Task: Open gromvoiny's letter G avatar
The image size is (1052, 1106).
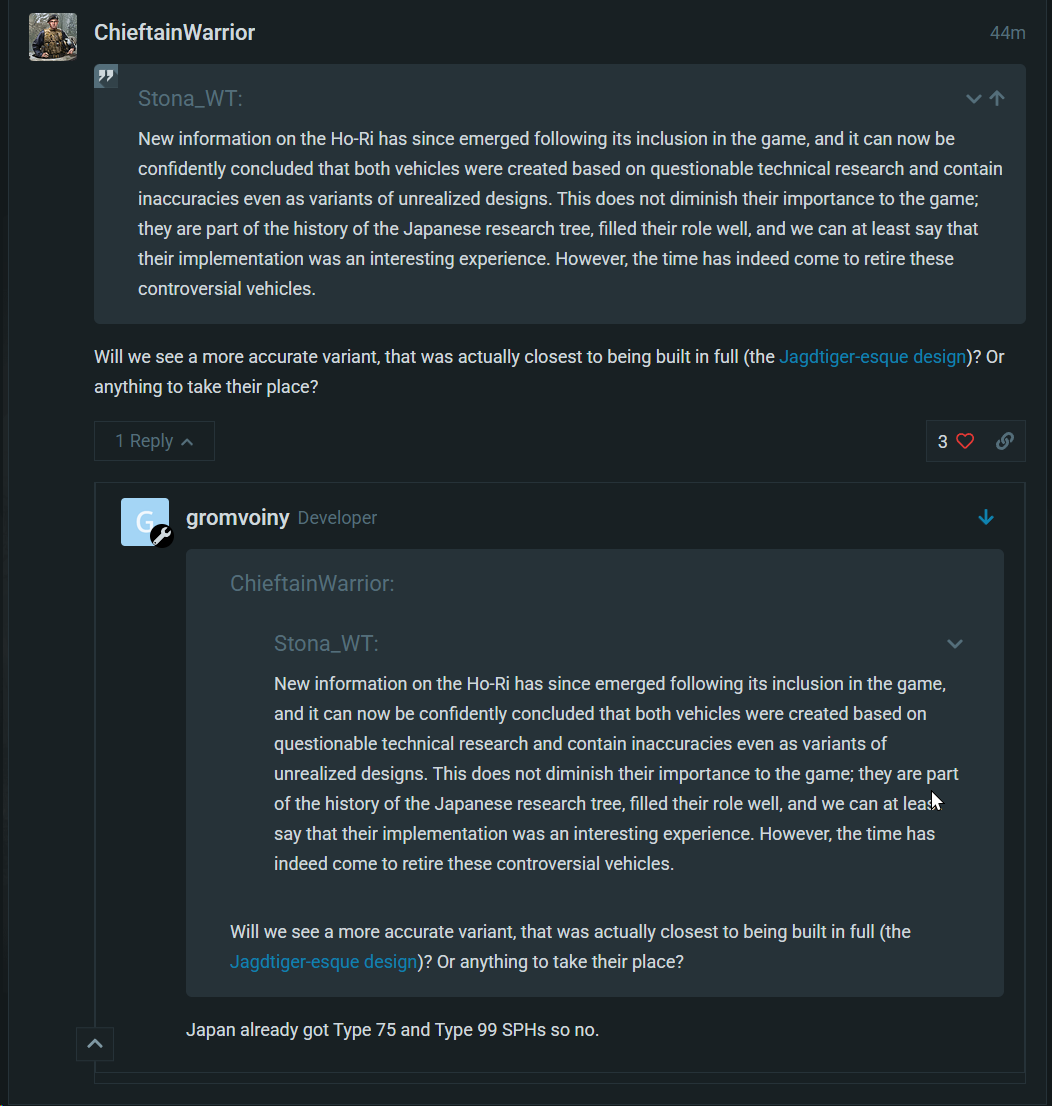Action: point(145,522)
